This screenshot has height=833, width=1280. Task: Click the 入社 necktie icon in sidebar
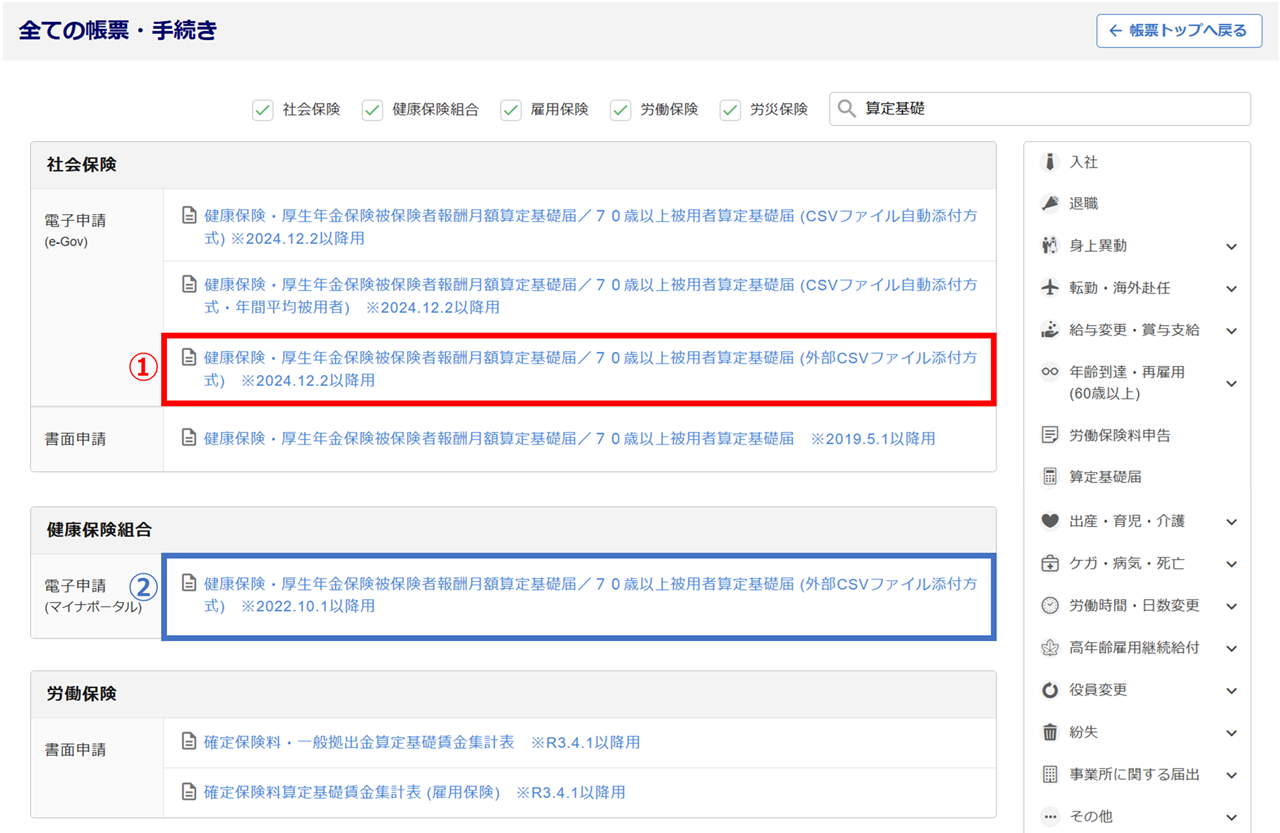(x=1050, y=162)
